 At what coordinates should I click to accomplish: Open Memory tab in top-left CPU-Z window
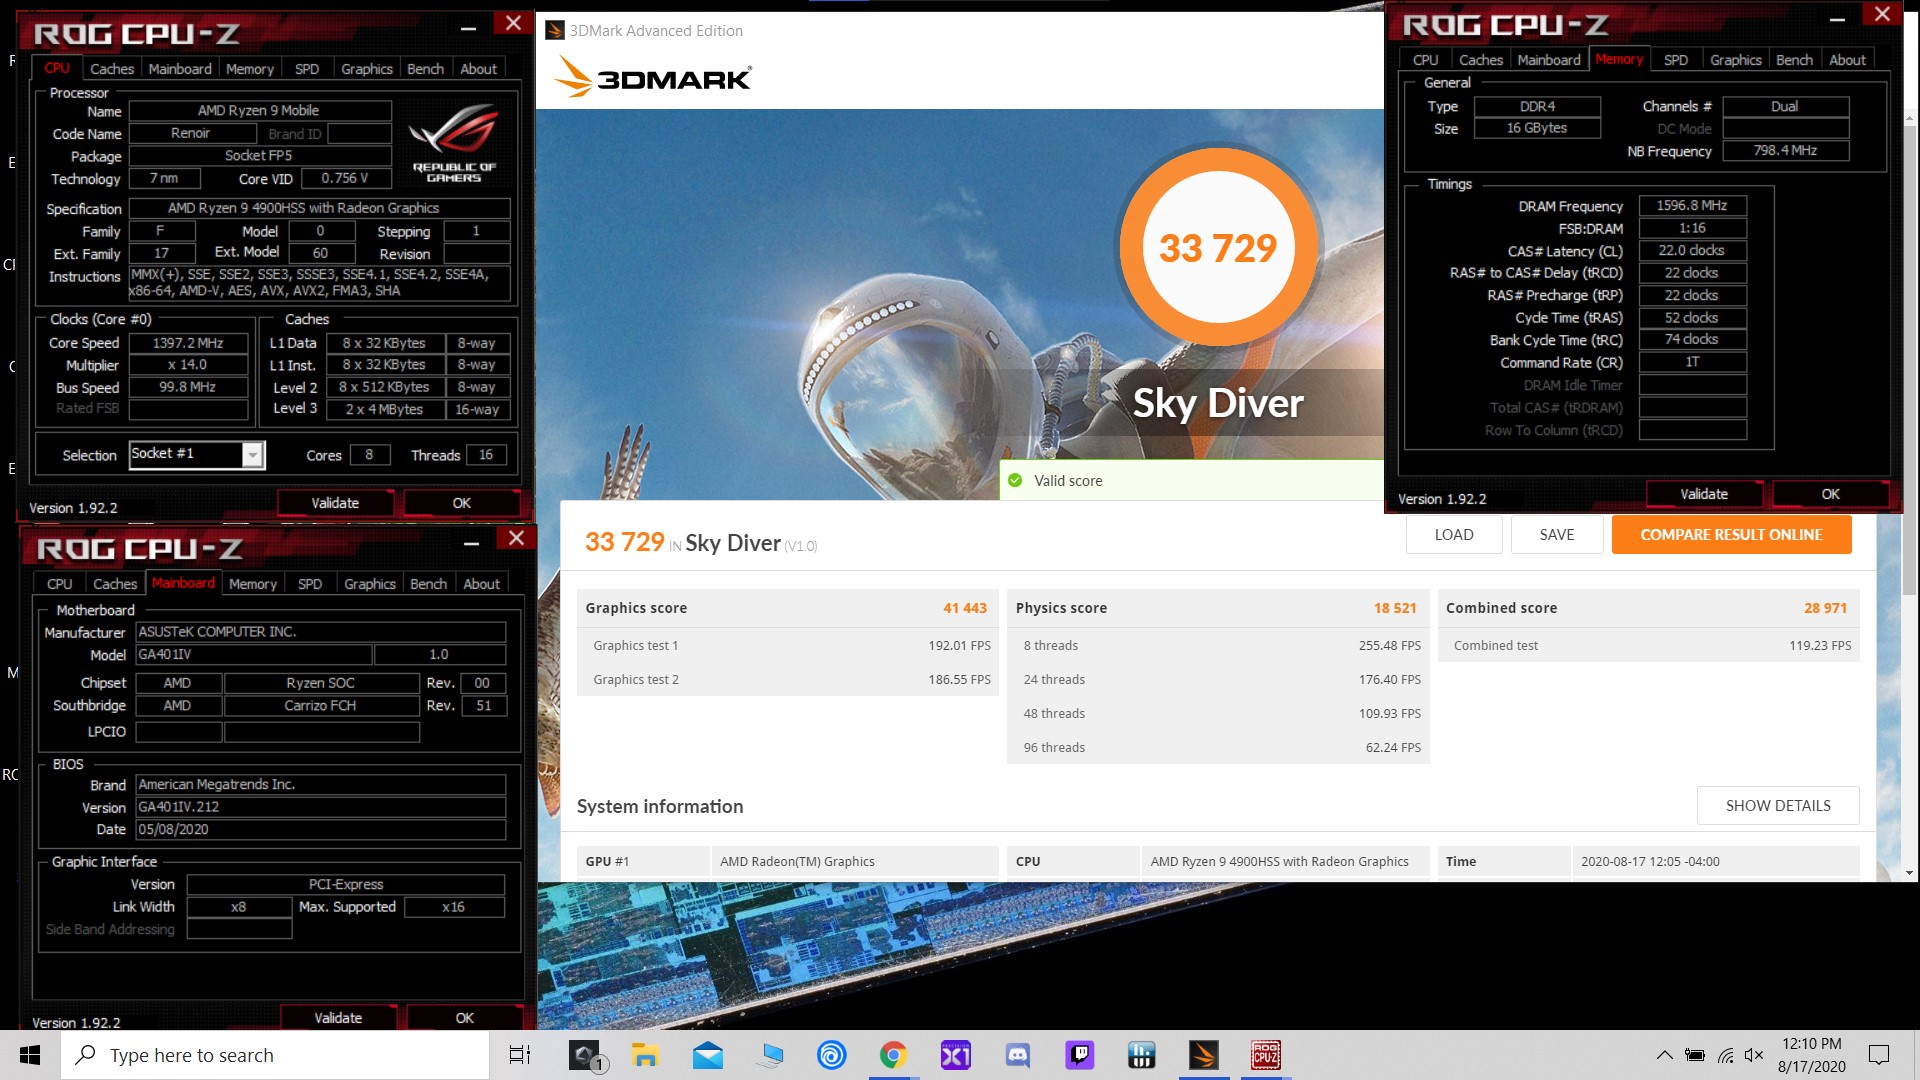point(250,69)
